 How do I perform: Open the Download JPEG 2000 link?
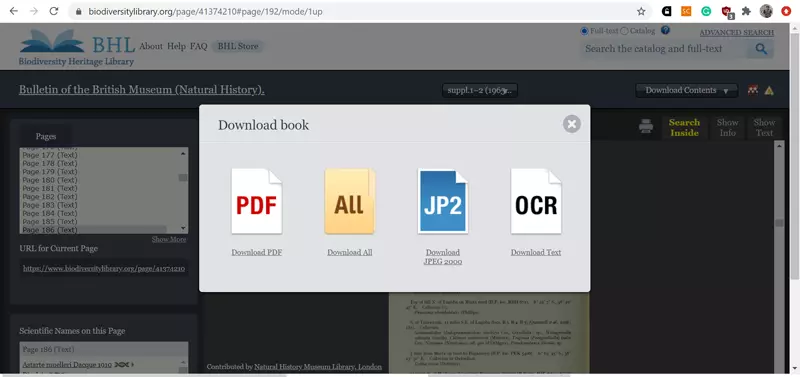(x=443, y=257)
